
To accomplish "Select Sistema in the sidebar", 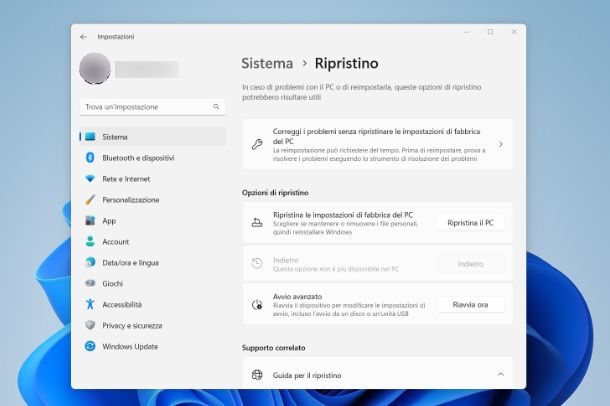I will [x=152, y=137].
